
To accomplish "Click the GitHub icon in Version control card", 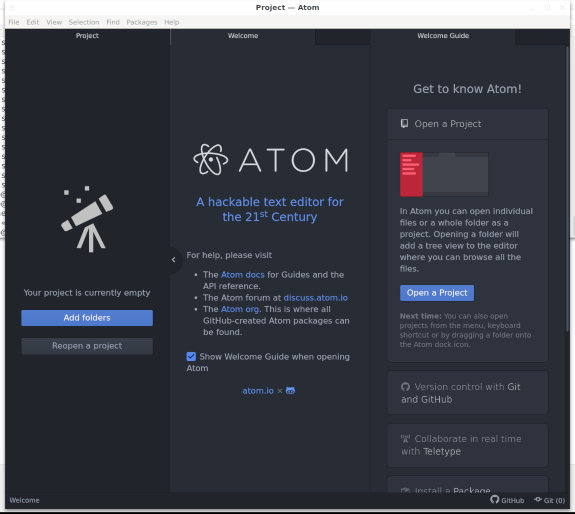I will point(405,387).
